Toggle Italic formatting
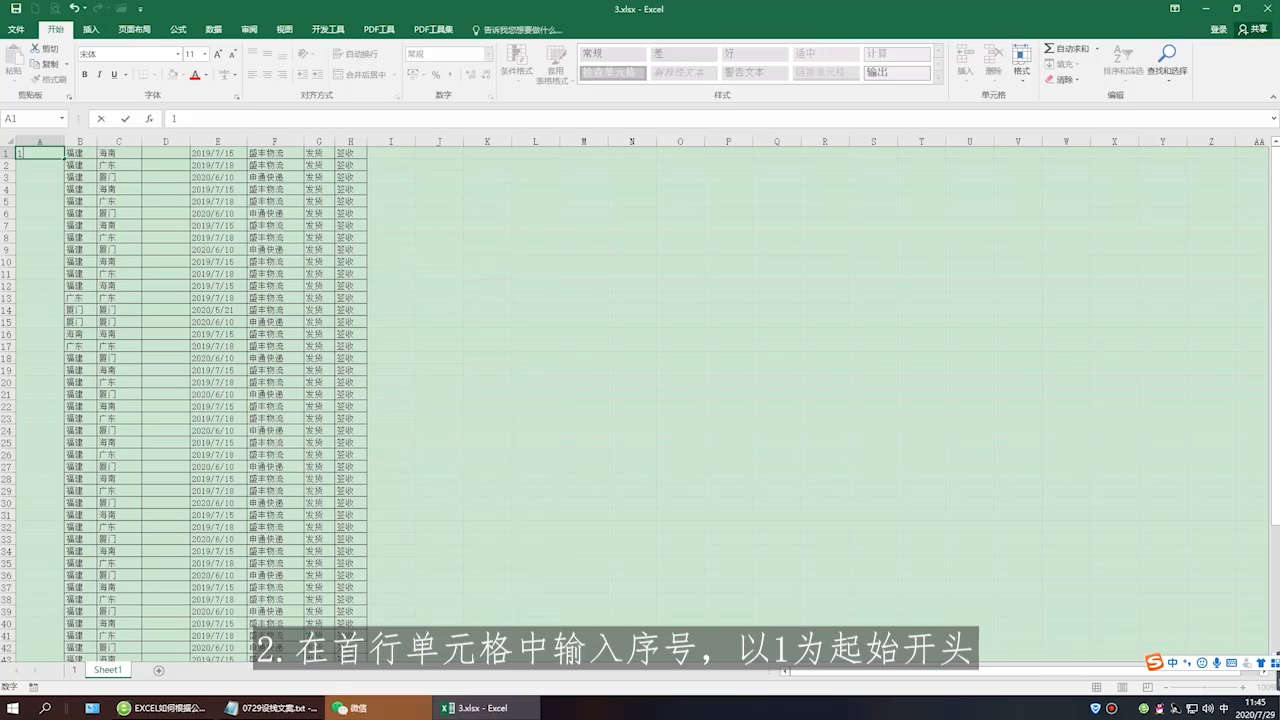 tap(99, 75)
